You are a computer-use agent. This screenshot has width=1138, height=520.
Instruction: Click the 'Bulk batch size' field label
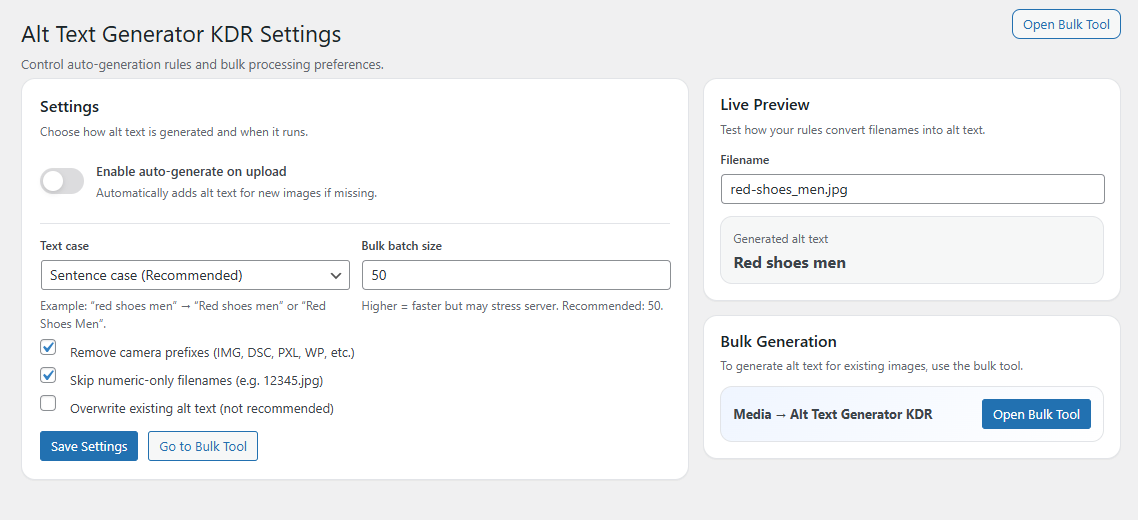point(401,246)
